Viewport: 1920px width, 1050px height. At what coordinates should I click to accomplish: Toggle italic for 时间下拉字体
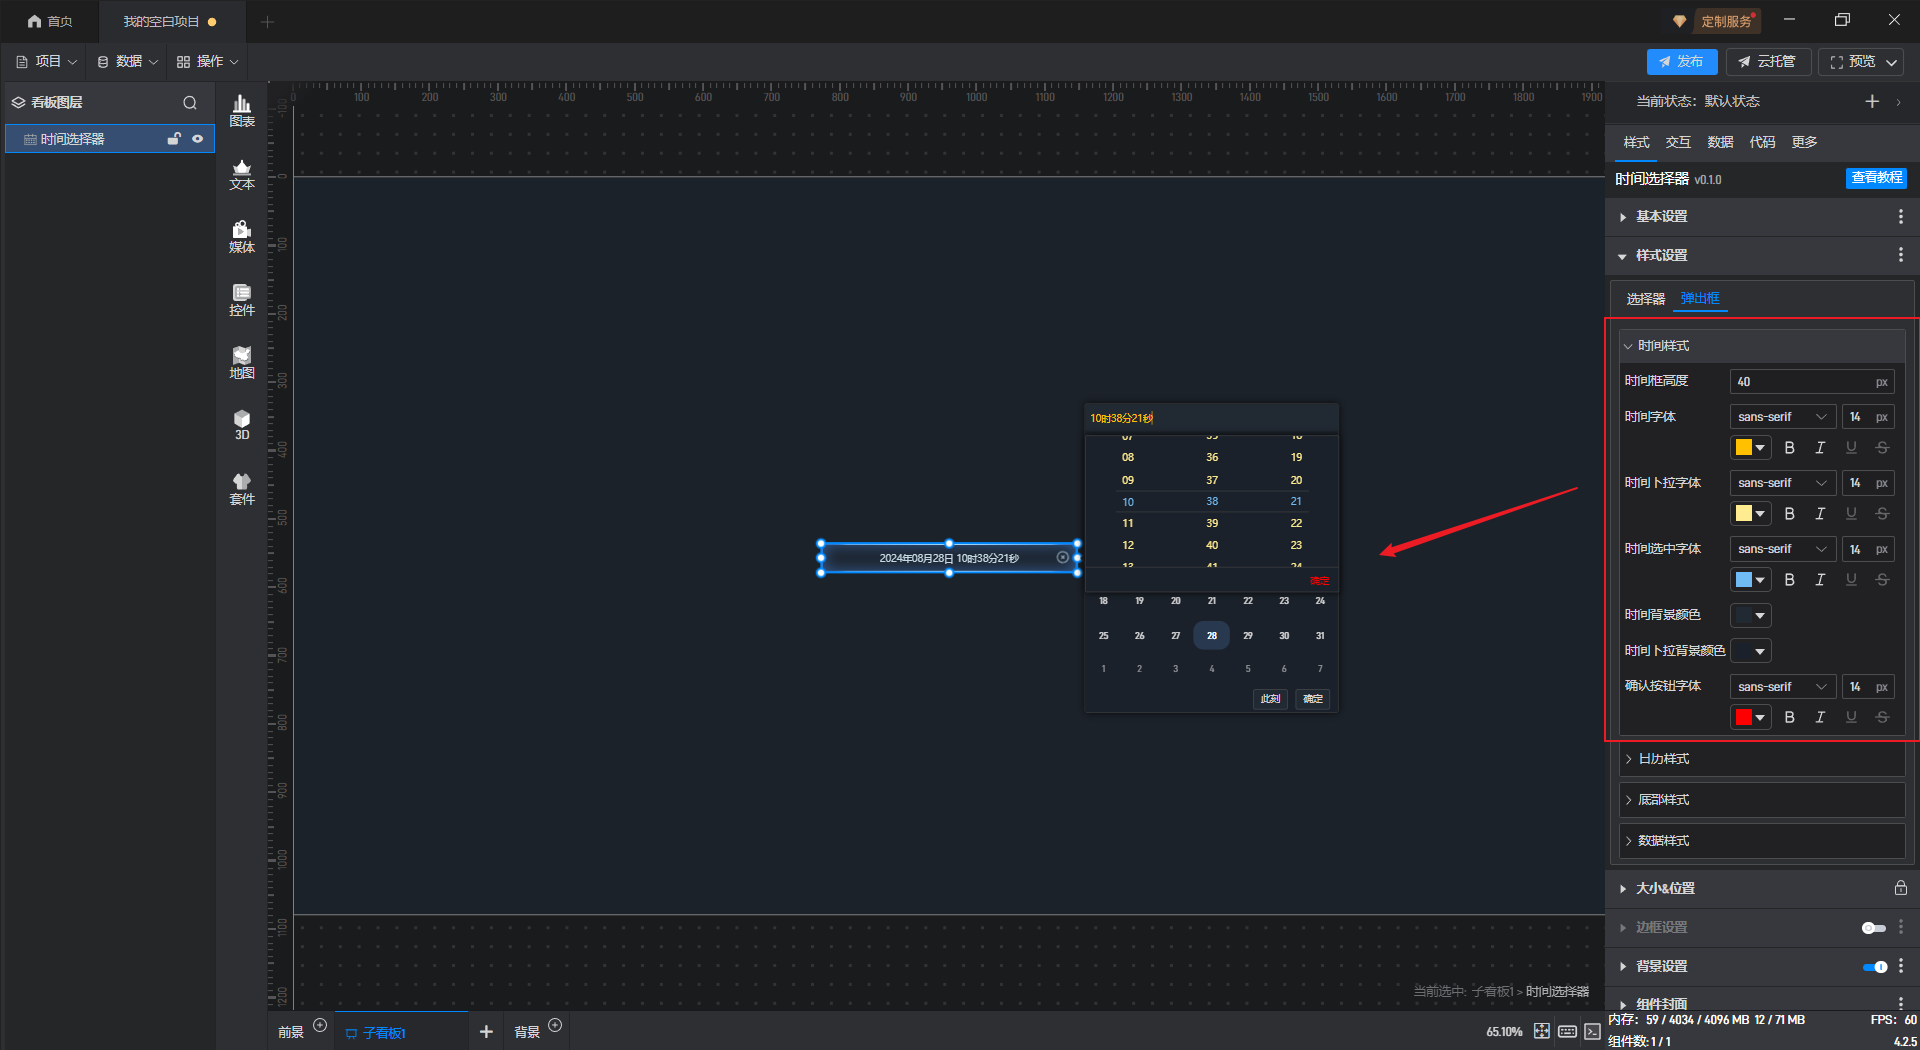pos(1820,514)
